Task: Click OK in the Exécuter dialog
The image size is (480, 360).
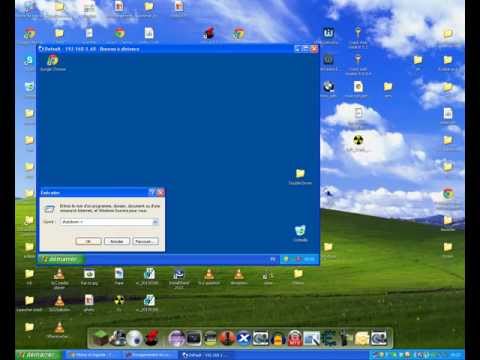Action: click(x=88, y=241)
